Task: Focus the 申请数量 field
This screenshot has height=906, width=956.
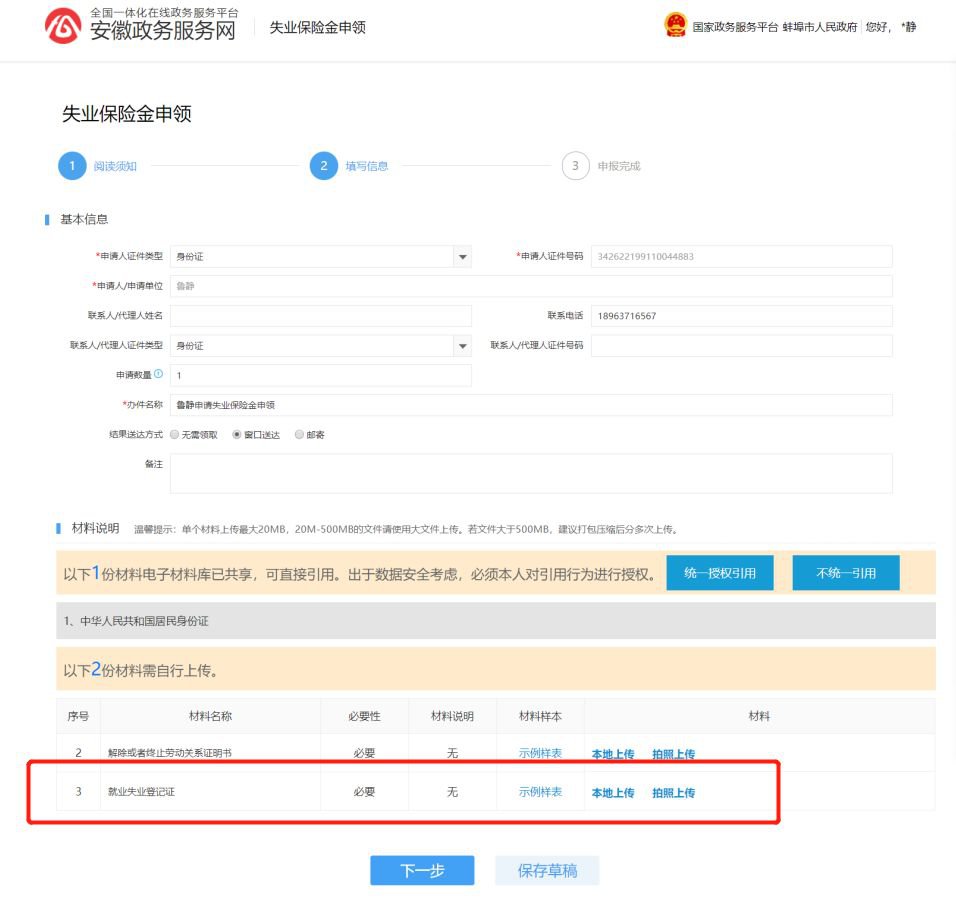Action: click(321, 376)
